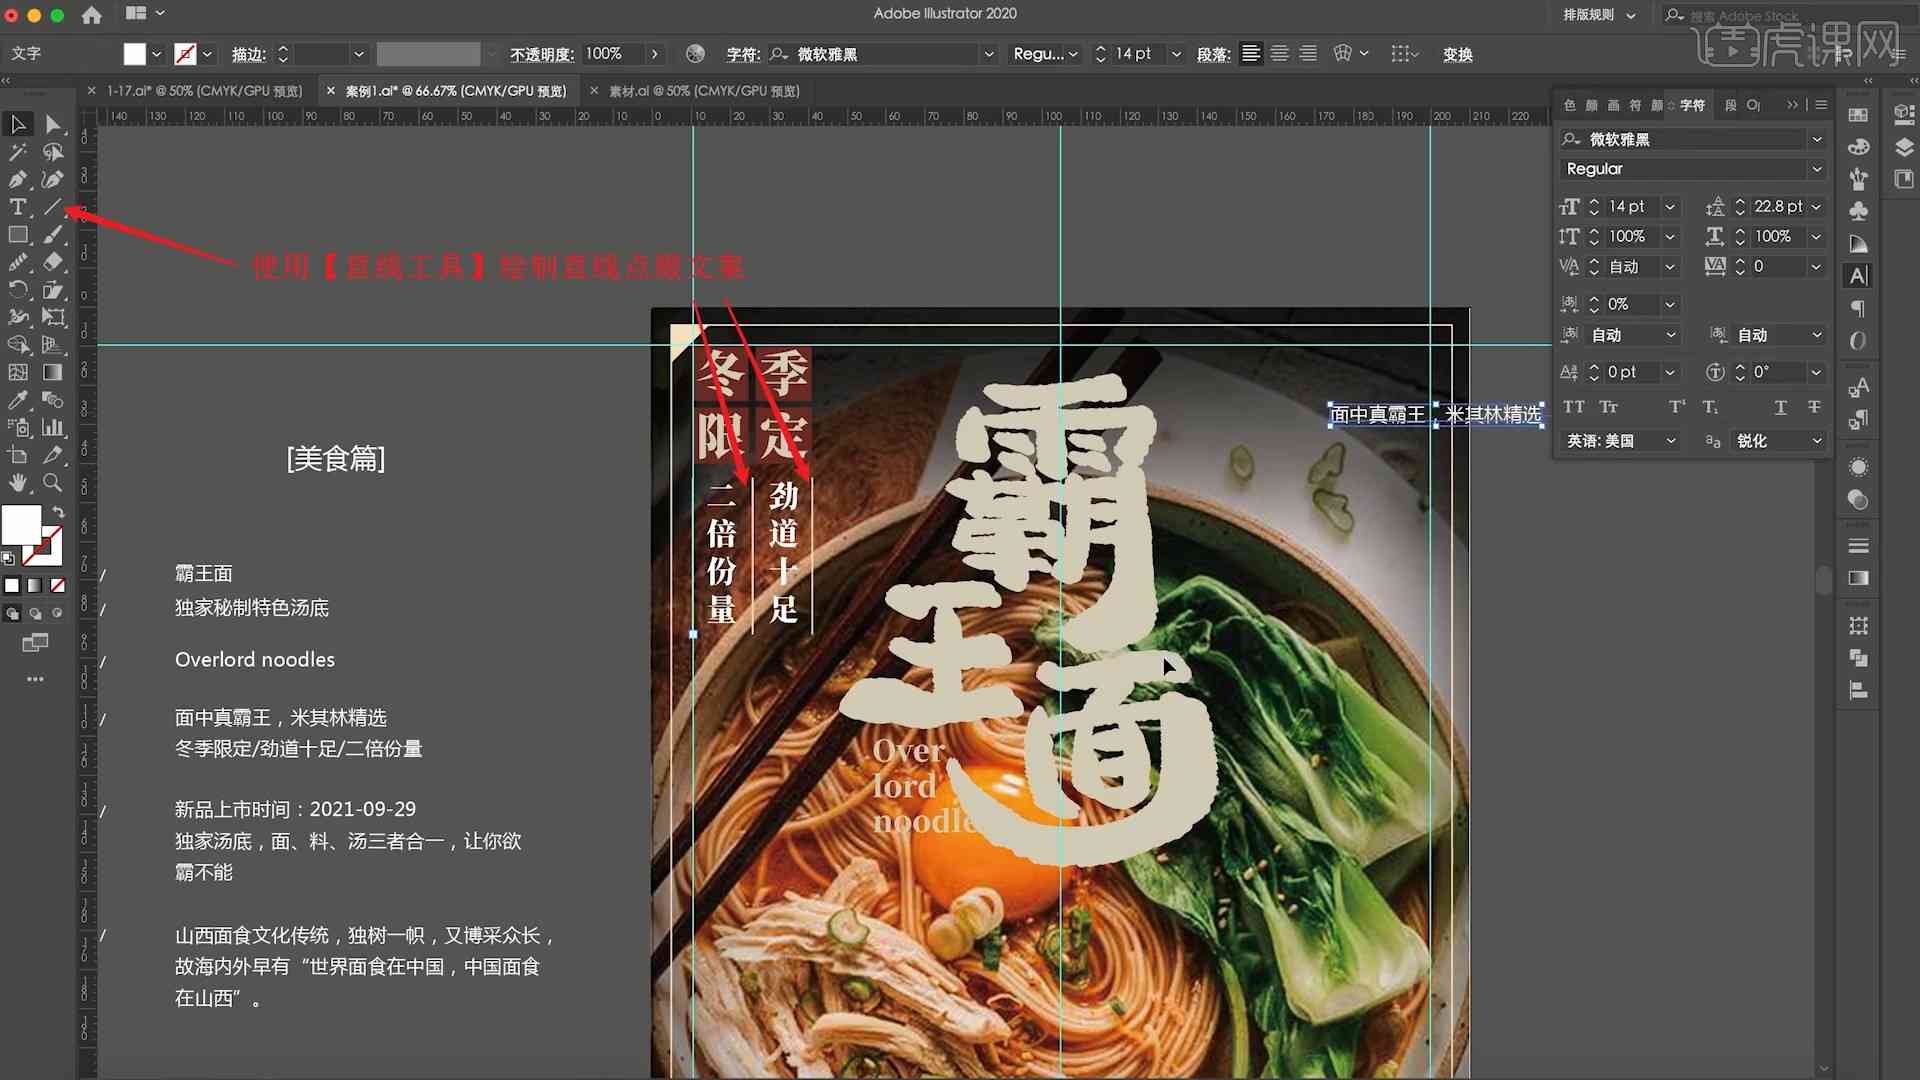
Task: Open the Symbols panel icon
Action: coord(1858,211)
